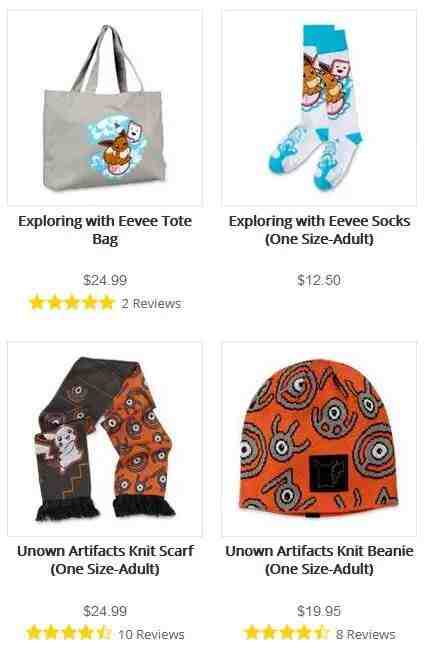429x662 pixels.
Task: Click the scarf $24.99 price
Action: (x=105, y=610)
